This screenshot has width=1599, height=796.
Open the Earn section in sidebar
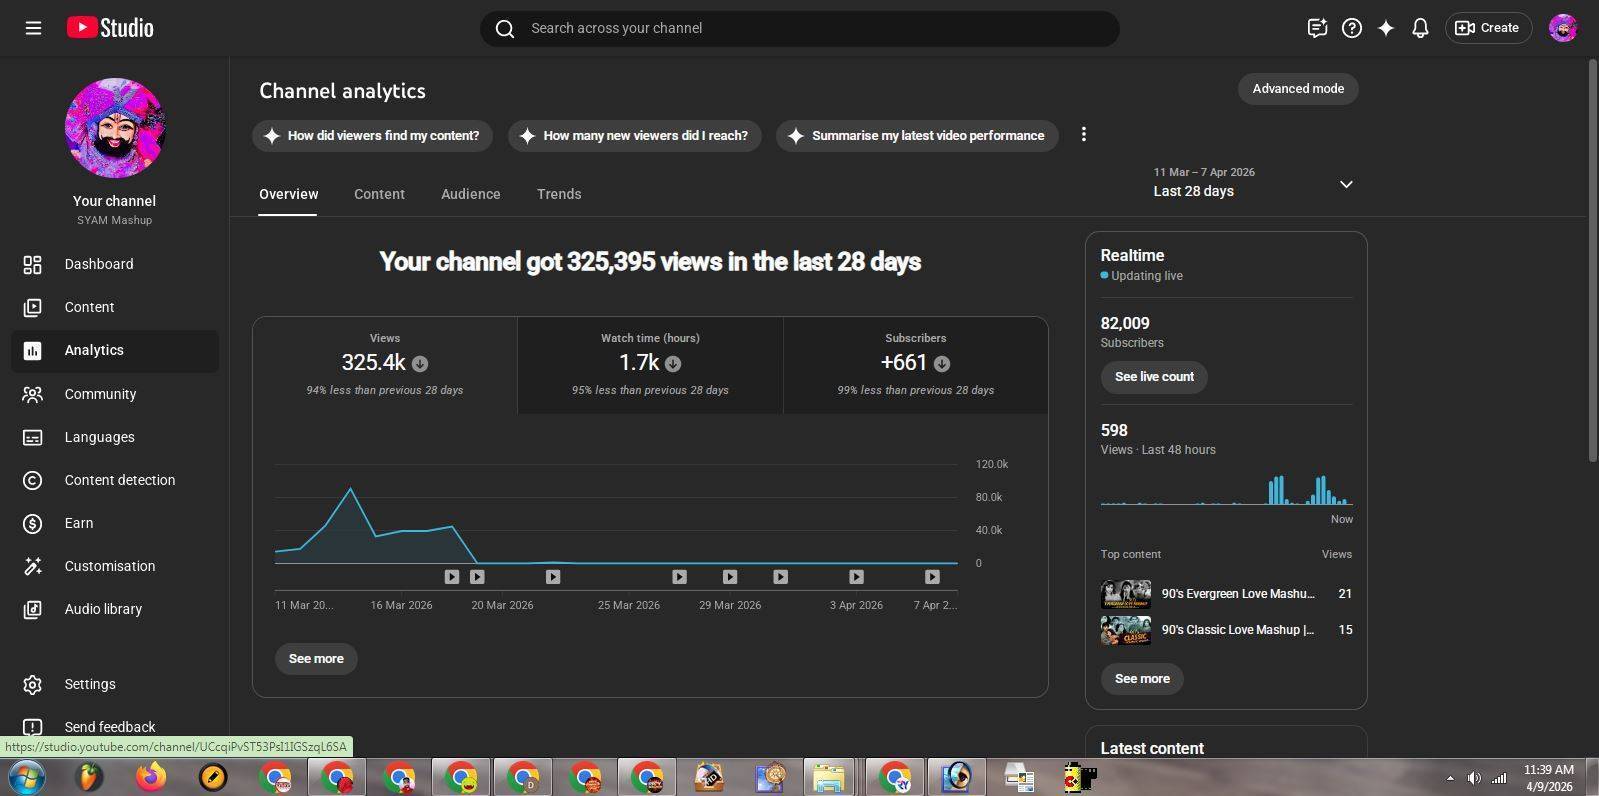[x=79, y=523]
